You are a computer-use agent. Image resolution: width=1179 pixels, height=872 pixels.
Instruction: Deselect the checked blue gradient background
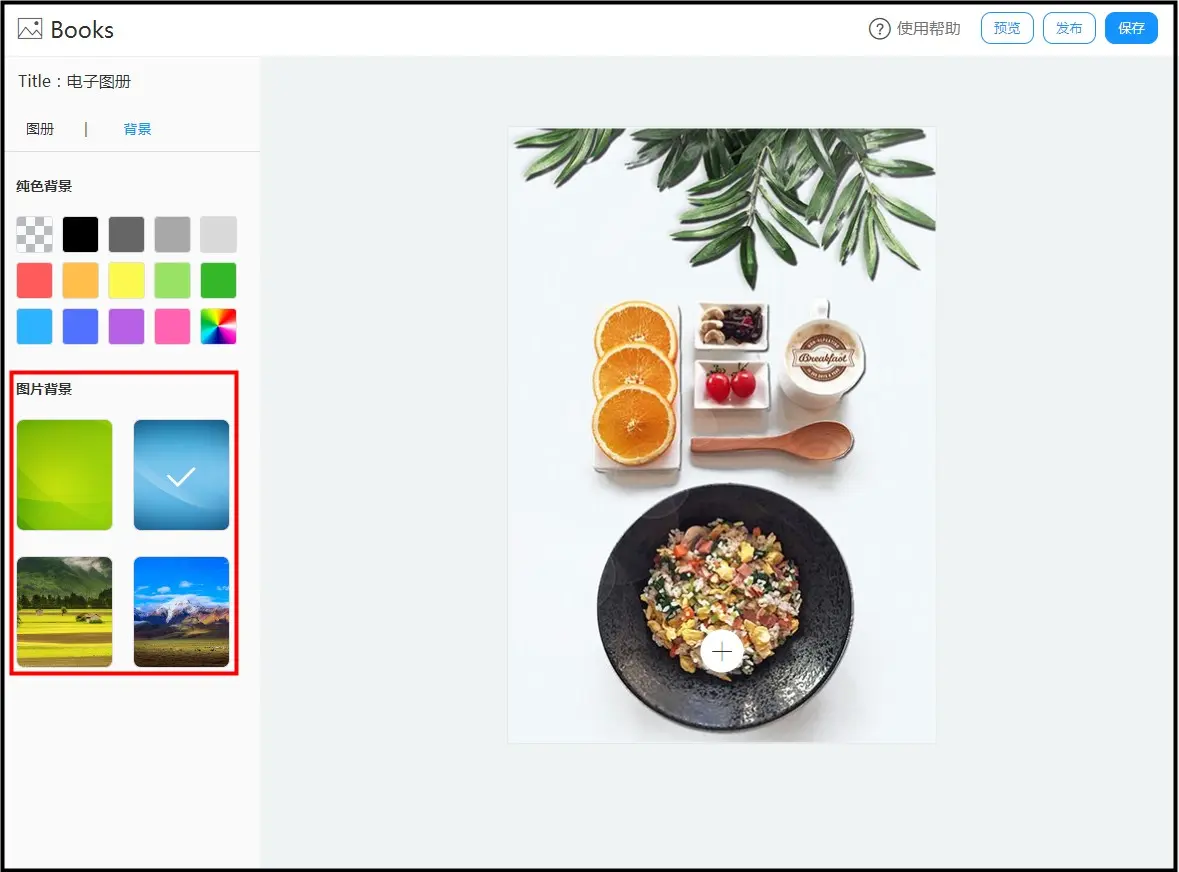coord(181,475)
